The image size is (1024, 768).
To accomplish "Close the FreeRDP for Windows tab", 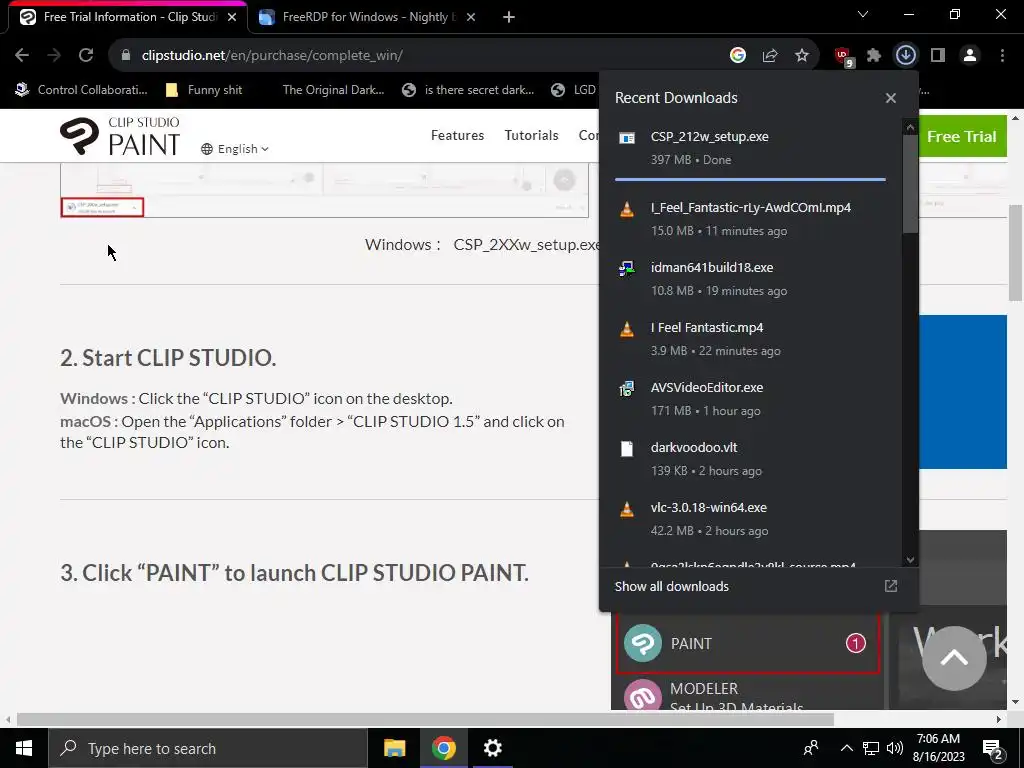I will click(472, 17).
